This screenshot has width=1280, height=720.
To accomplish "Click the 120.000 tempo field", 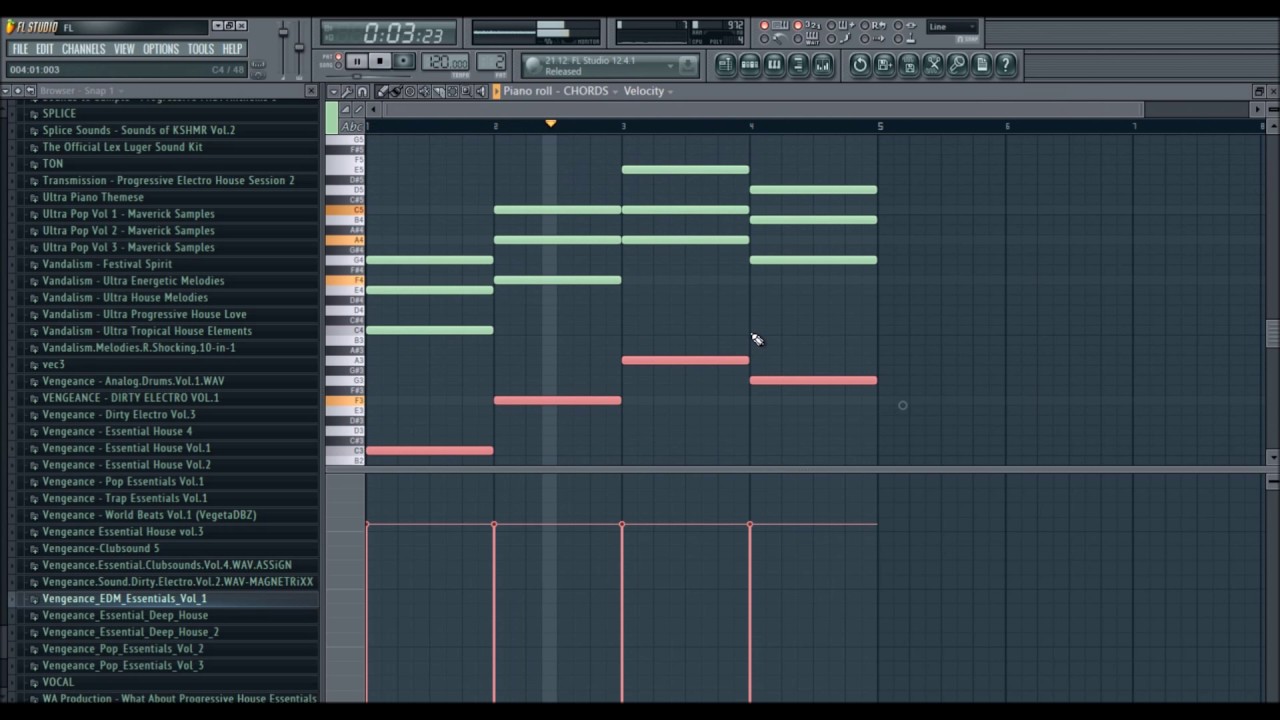I will pyautogui.click(x=445, y=62).
